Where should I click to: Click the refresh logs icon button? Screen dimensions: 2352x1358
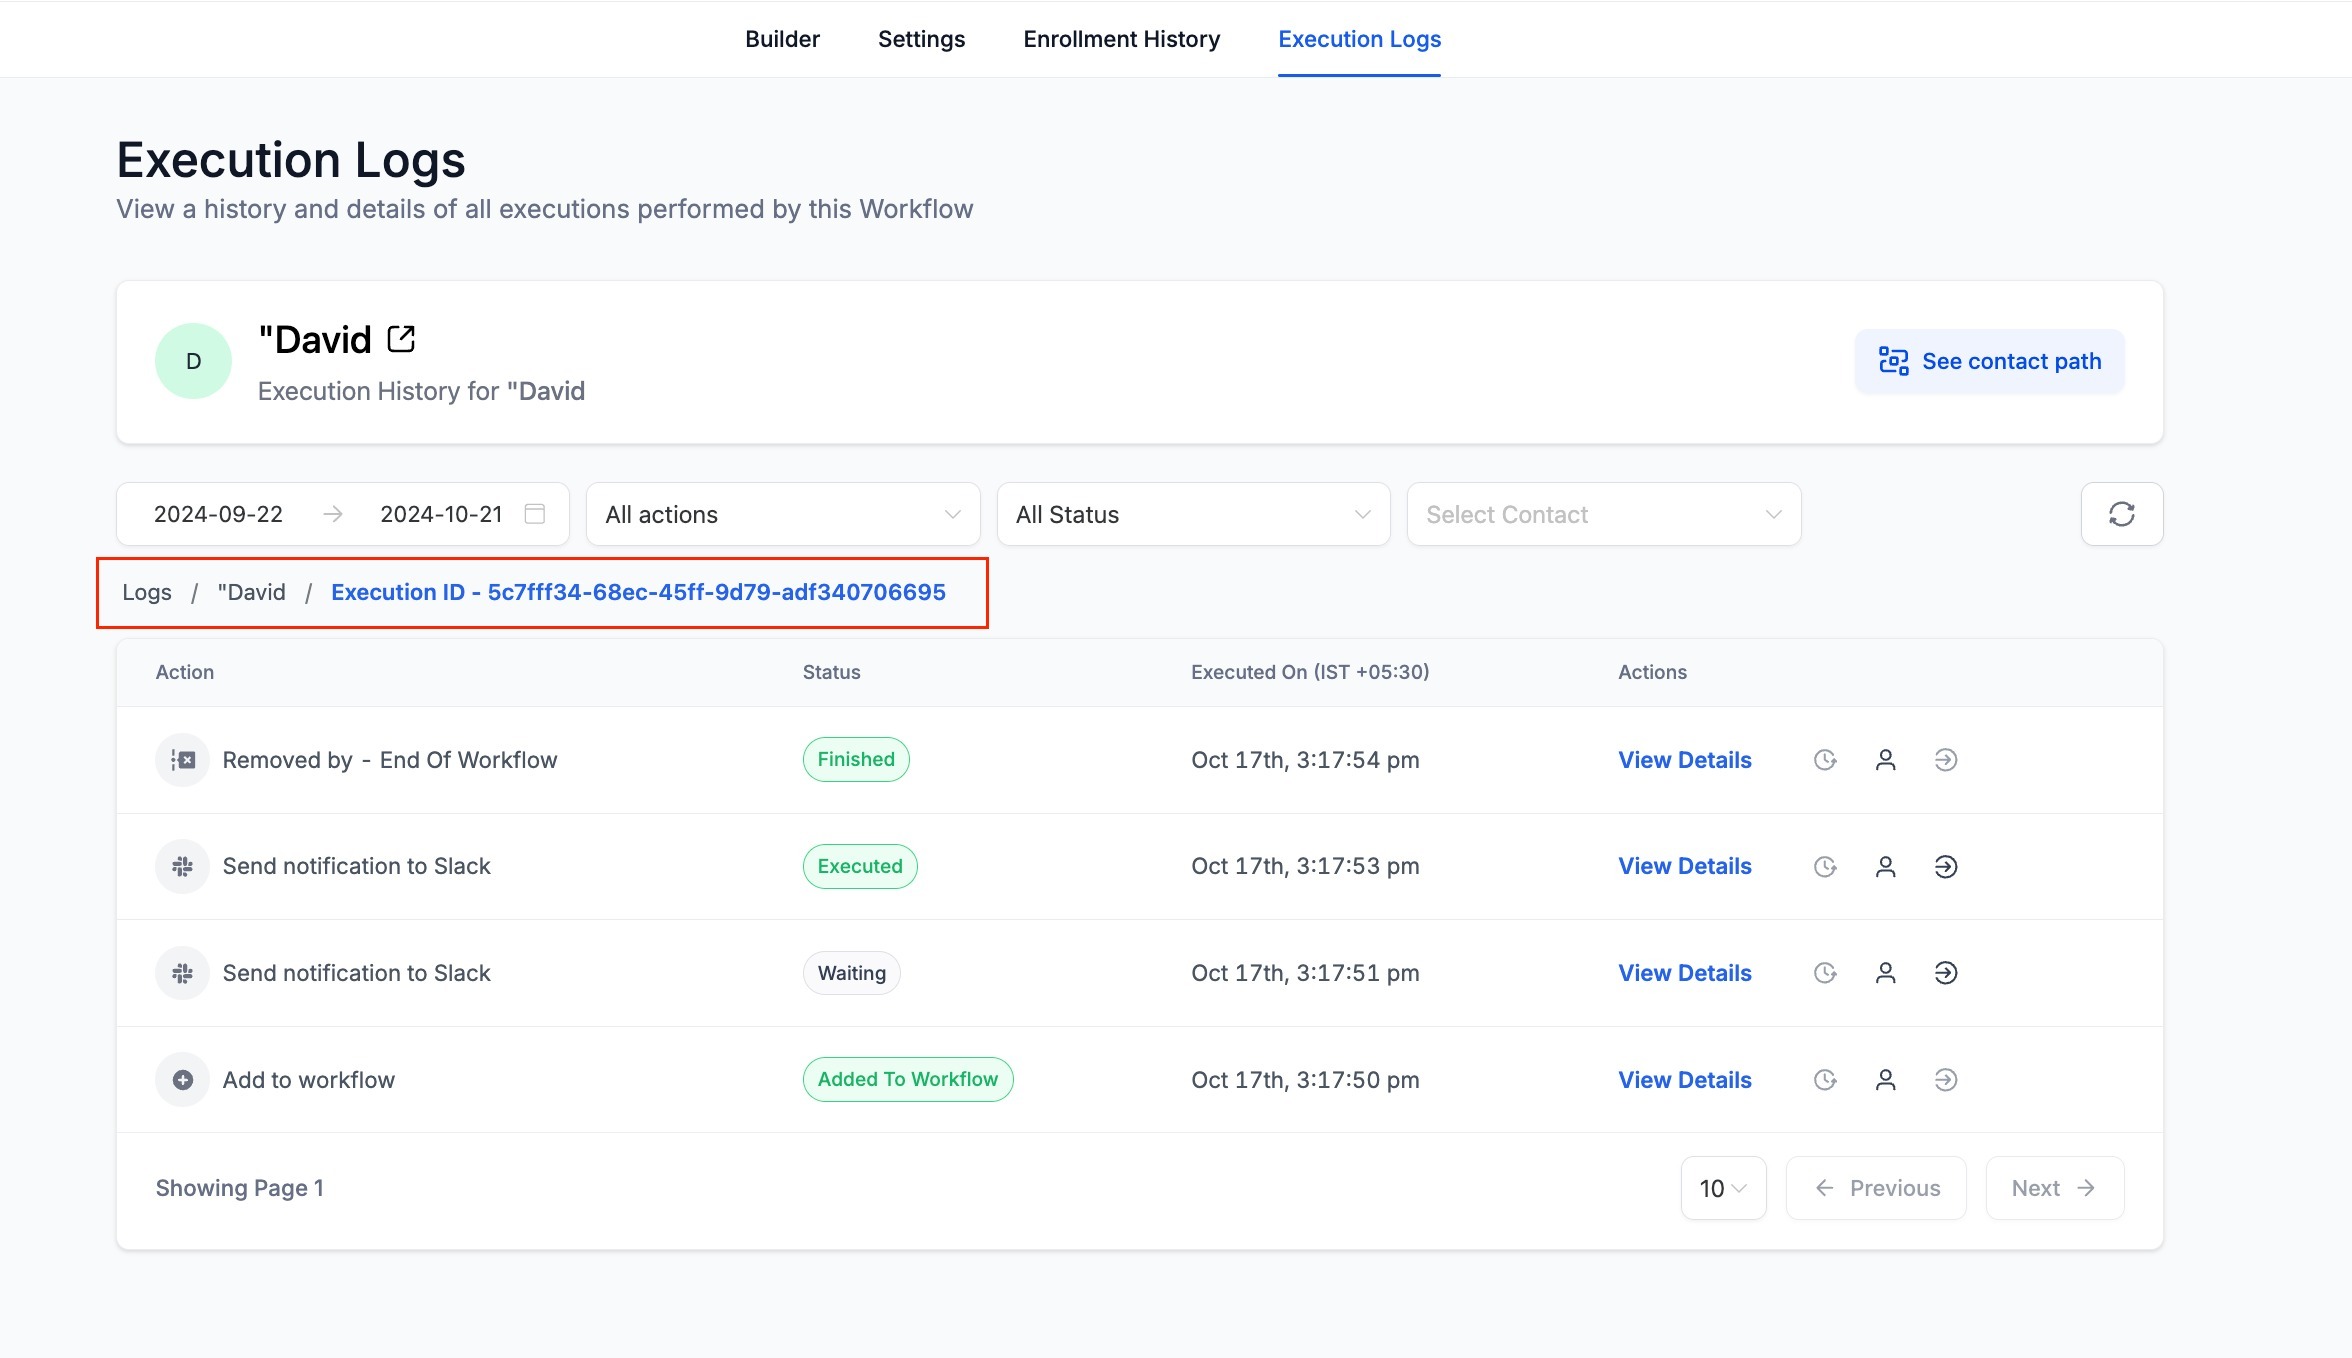(x=2121, y=514)
